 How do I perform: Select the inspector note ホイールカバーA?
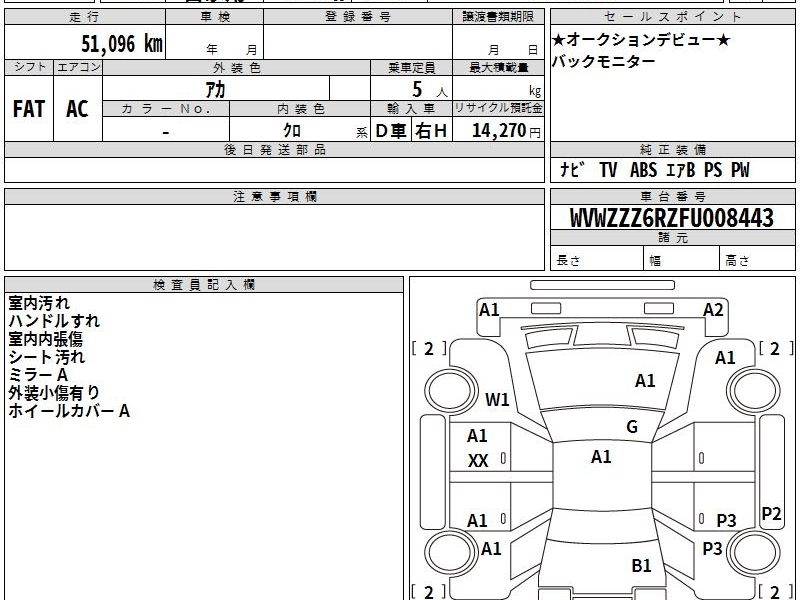pyautogui.click(x=69, y=411)
